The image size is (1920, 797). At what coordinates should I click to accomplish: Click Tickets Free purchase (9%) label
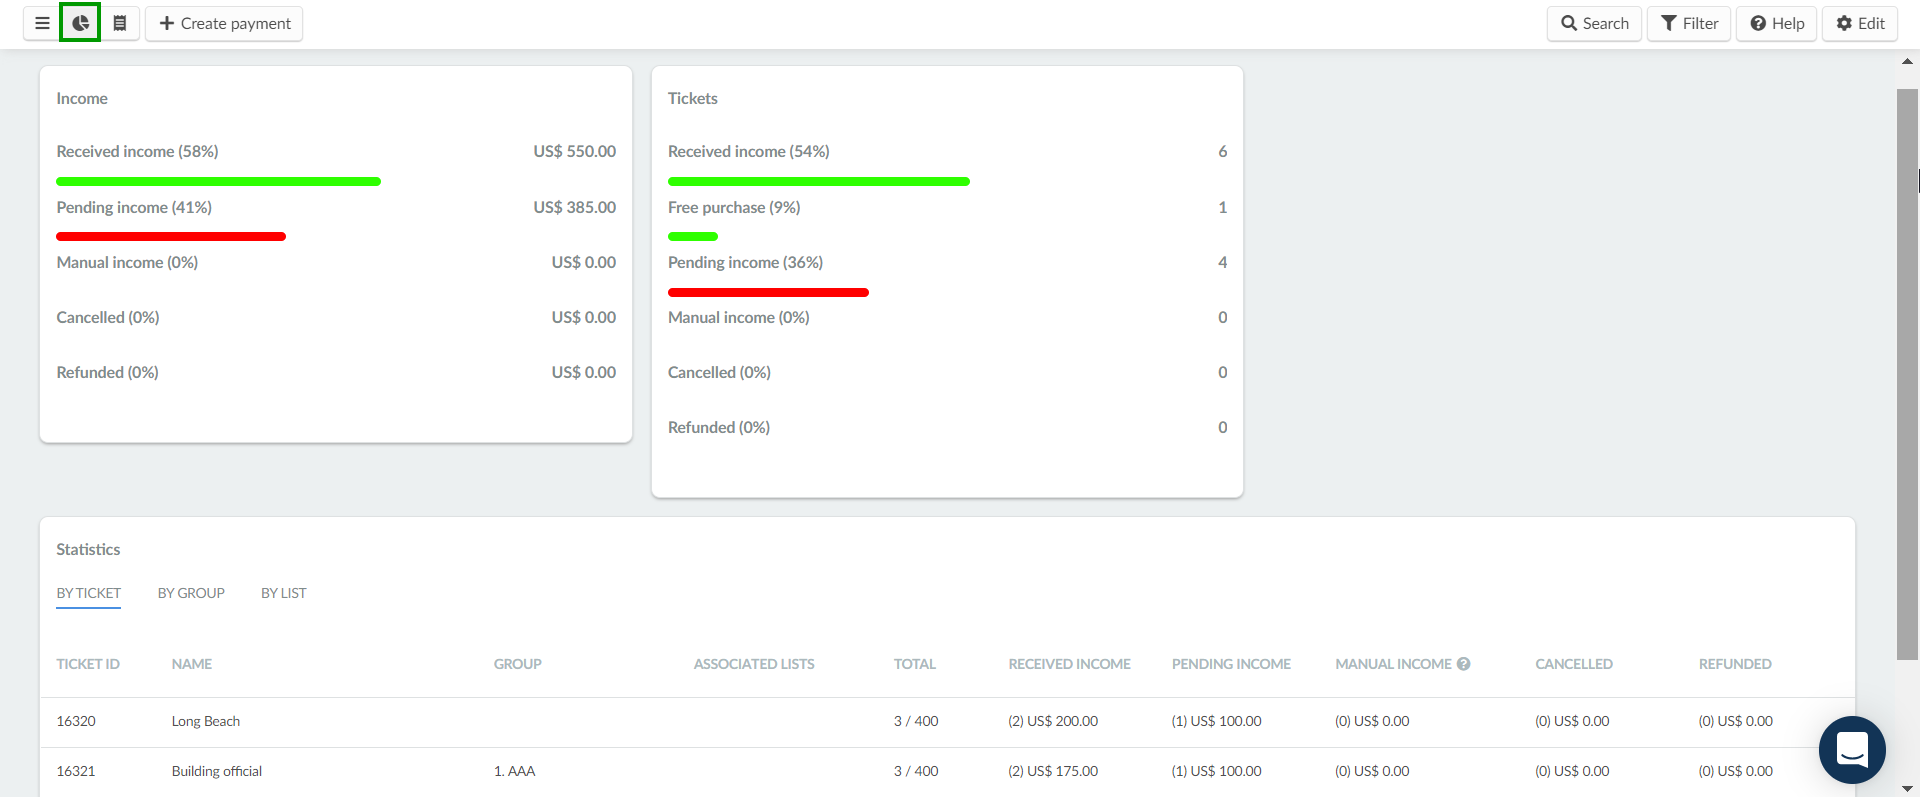734,207
